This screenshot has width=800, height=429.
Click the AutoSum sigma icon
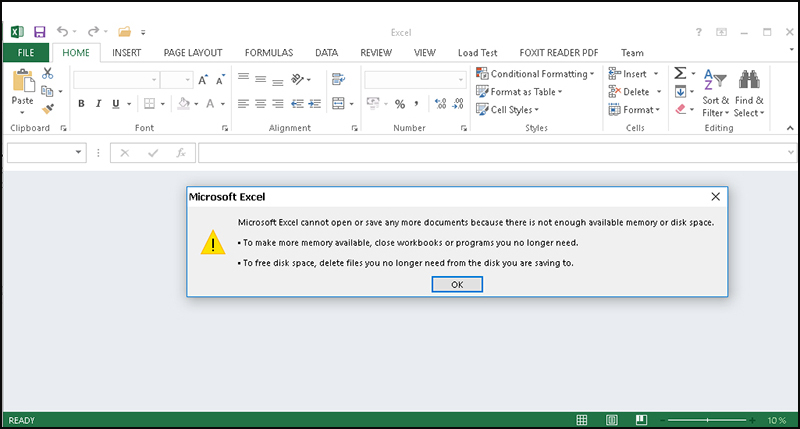tap(680, 74)
